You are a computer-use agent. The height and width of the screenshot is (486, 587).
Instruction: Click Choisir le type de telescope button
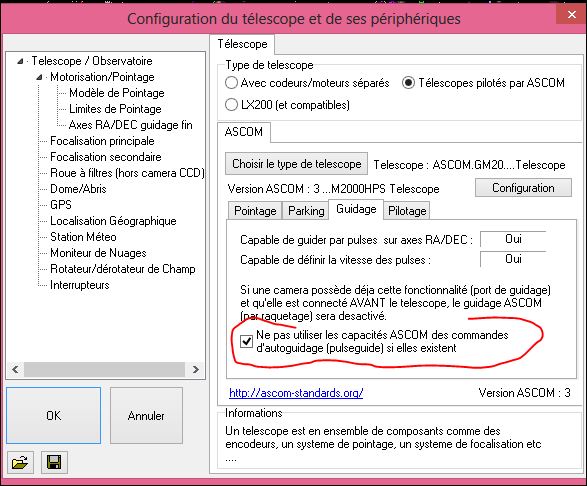click(296, 164)
